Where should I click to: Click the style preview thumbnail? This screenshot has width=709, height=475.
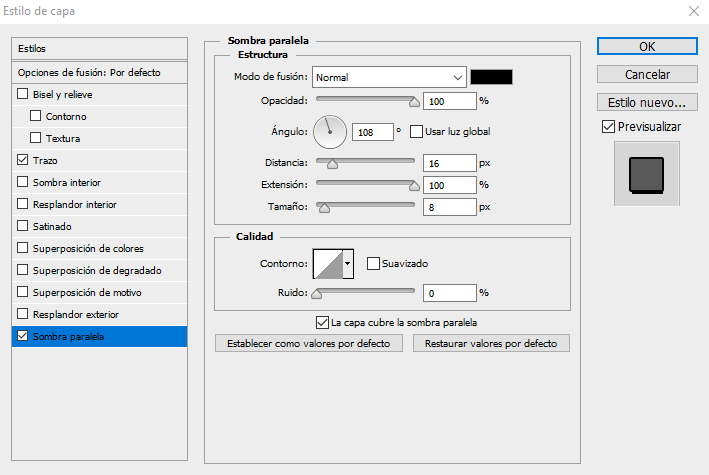point(647,174)
